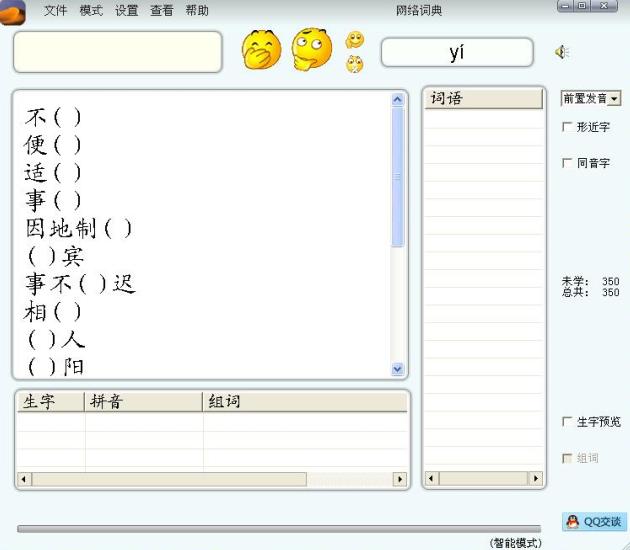Click the 拼音 column header
The width and height of the screenshot is (630, 550).
tap(143, 401)
